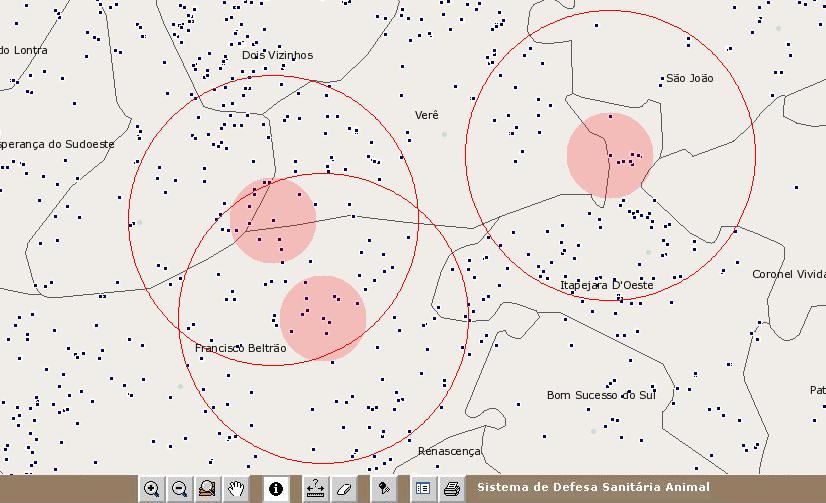The height and width of the screenshot is (503, 826).
Task: Select the measure distance ruler tool
Action: 316,489
